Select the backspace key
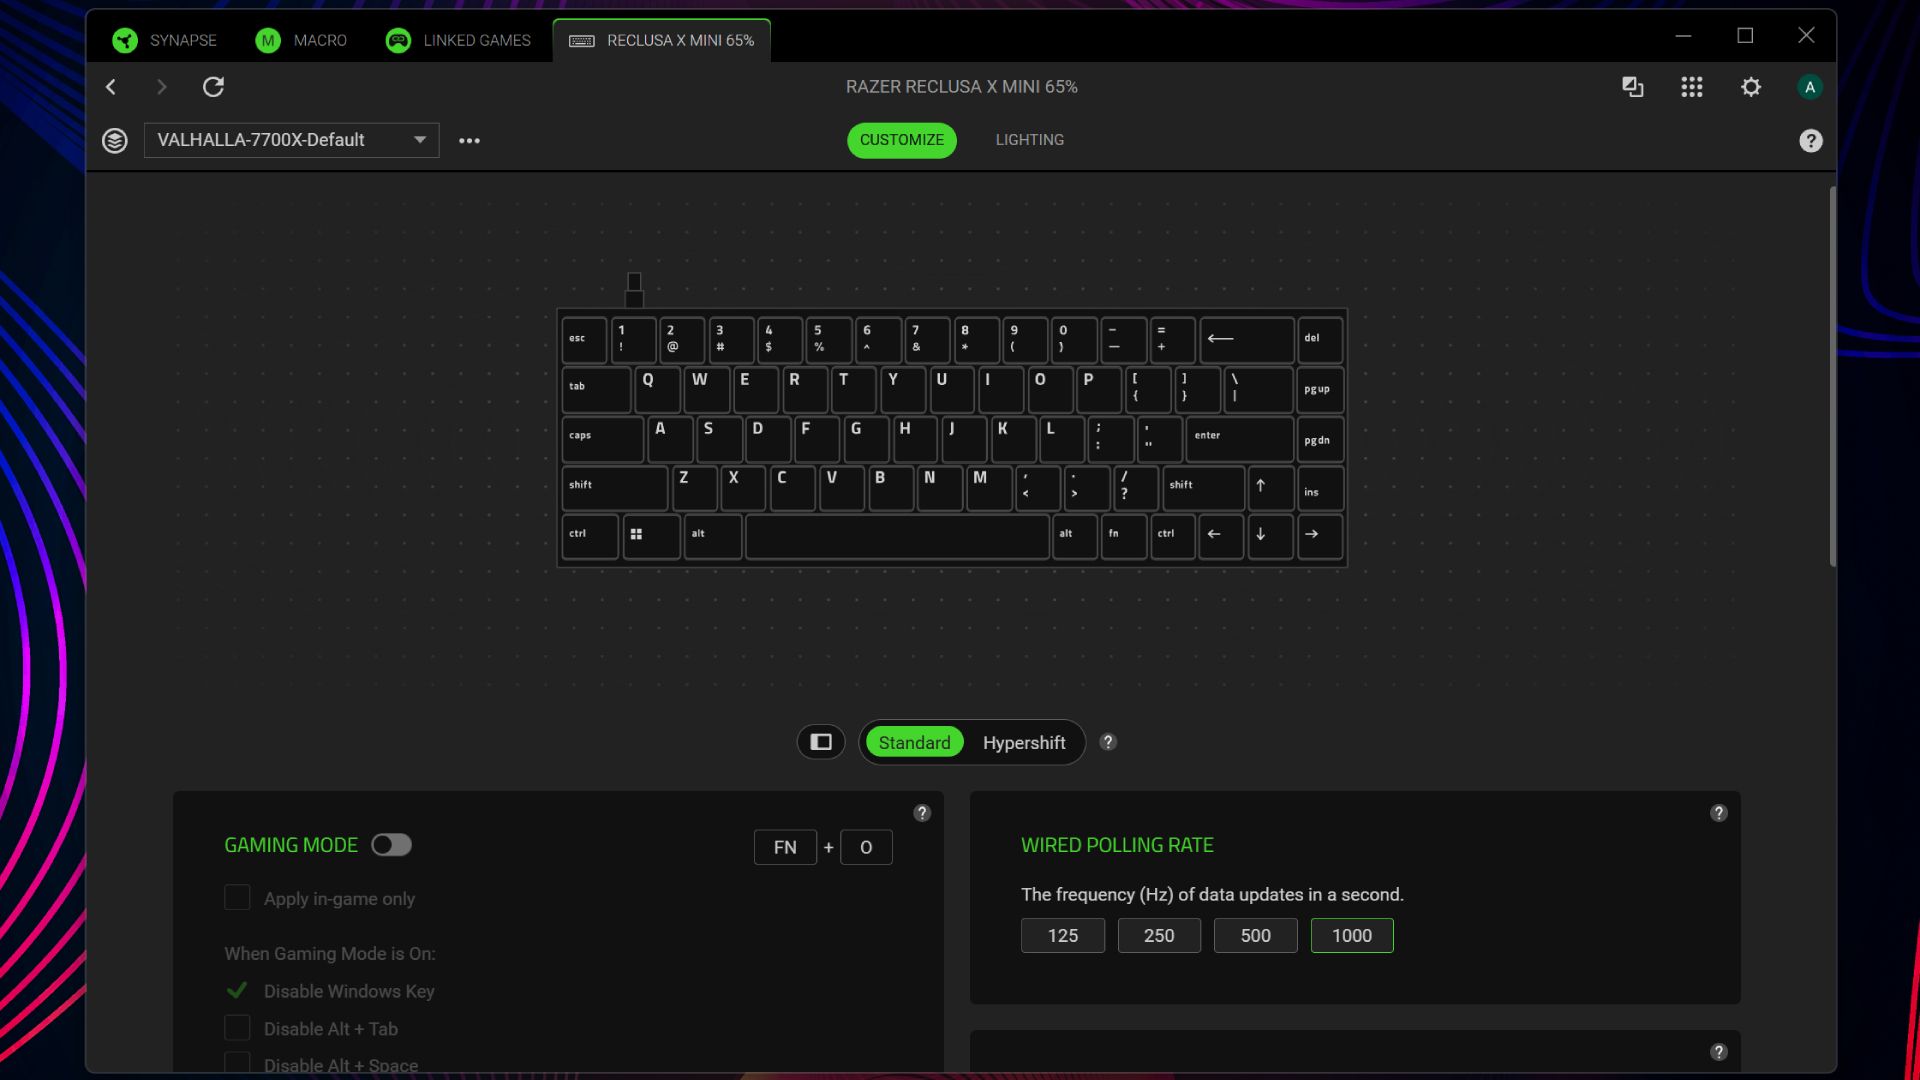 click(x=1246, y=340)
